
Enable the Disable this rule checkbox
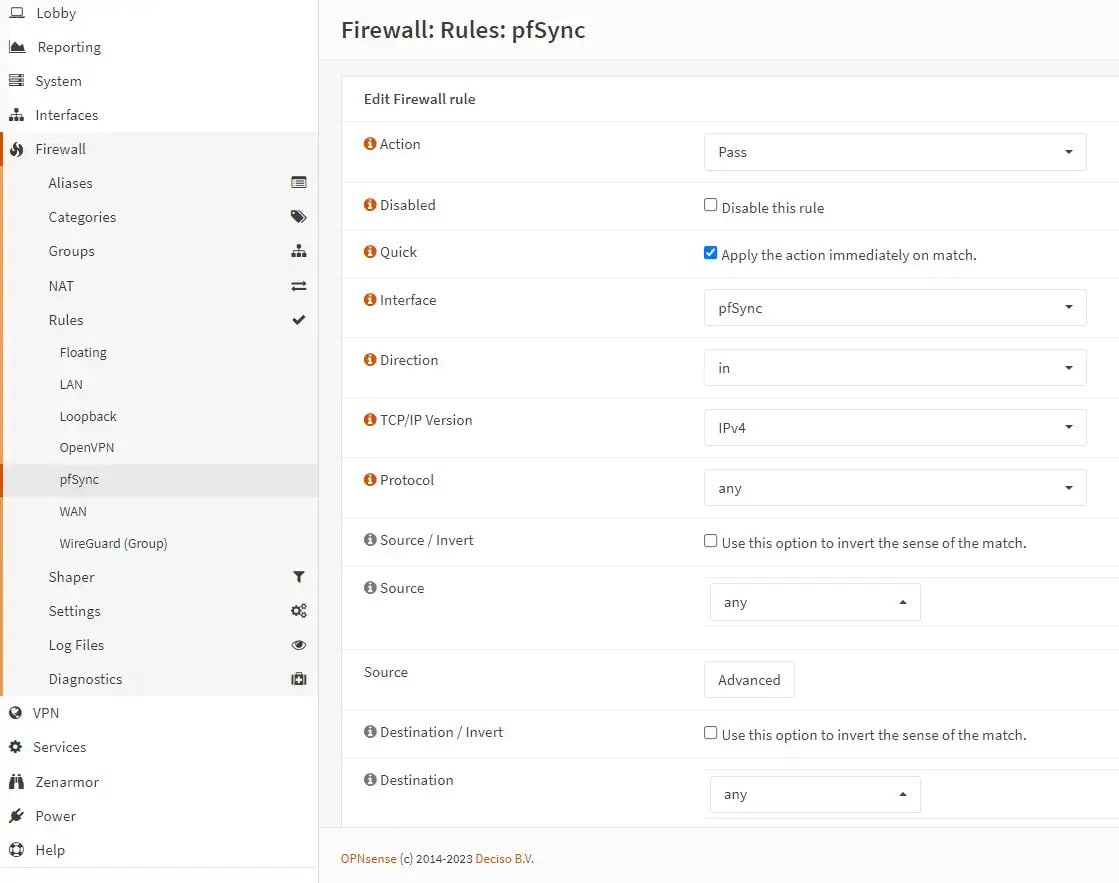710,205
